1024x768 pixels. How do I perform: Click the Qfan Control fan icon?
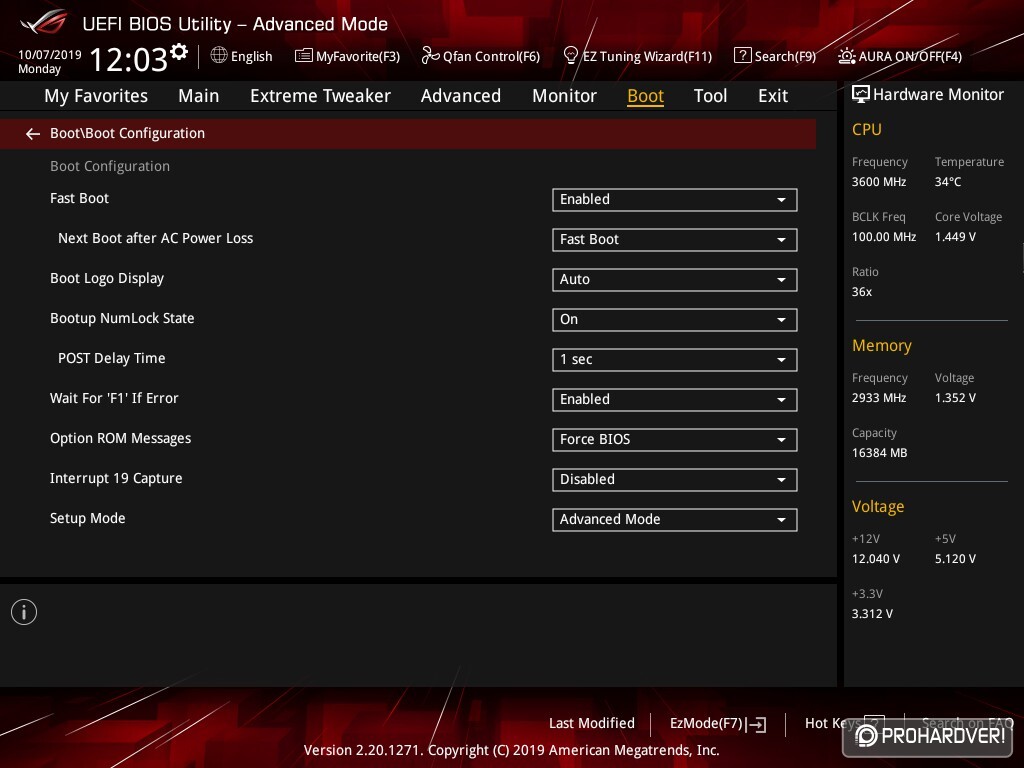[x=430, y=56]
